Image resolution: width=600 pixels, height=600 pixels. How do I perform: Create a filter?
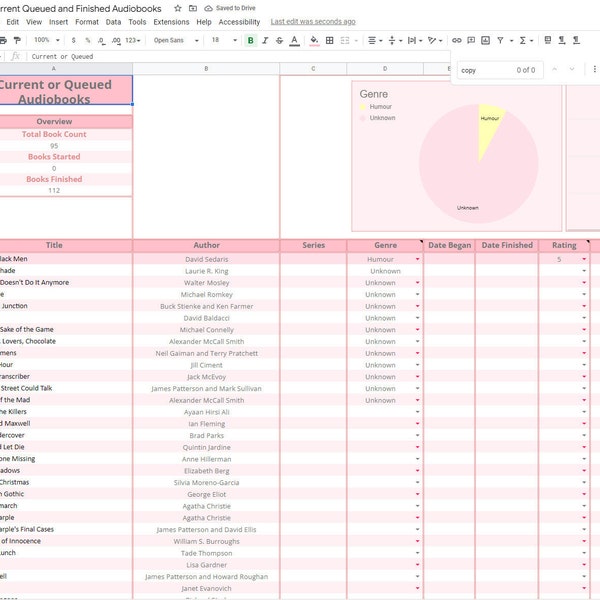point(500,40)
